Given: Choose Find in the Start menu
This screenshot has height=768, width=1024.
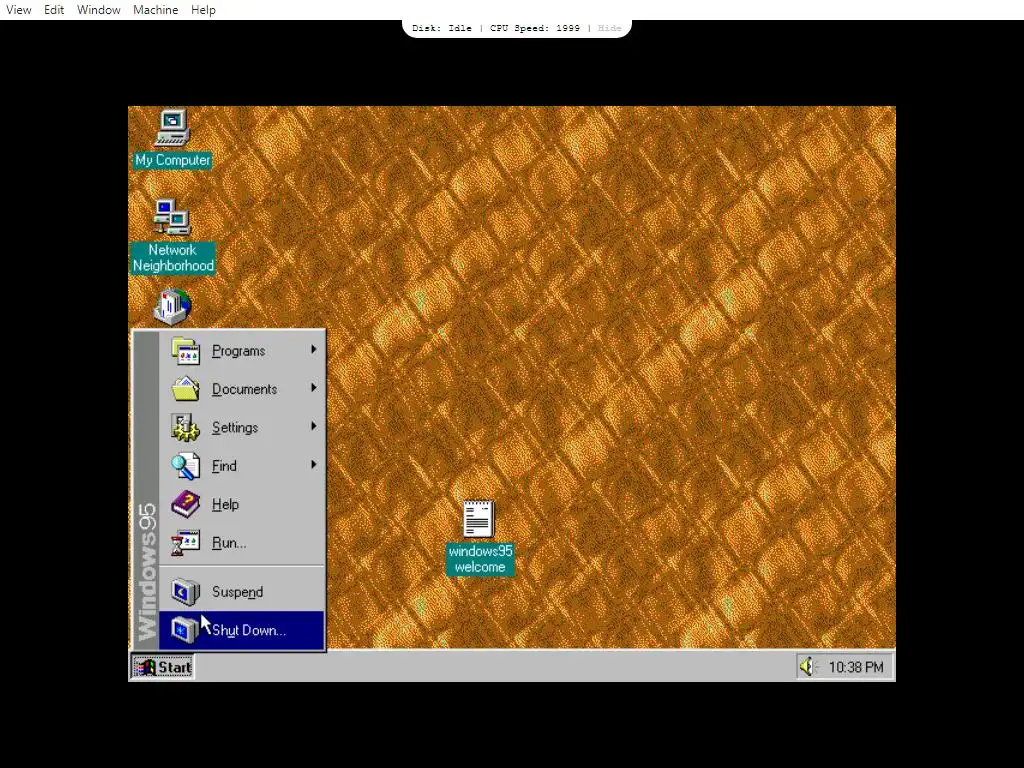Looking at the screenshot, I should coord(242,466).
